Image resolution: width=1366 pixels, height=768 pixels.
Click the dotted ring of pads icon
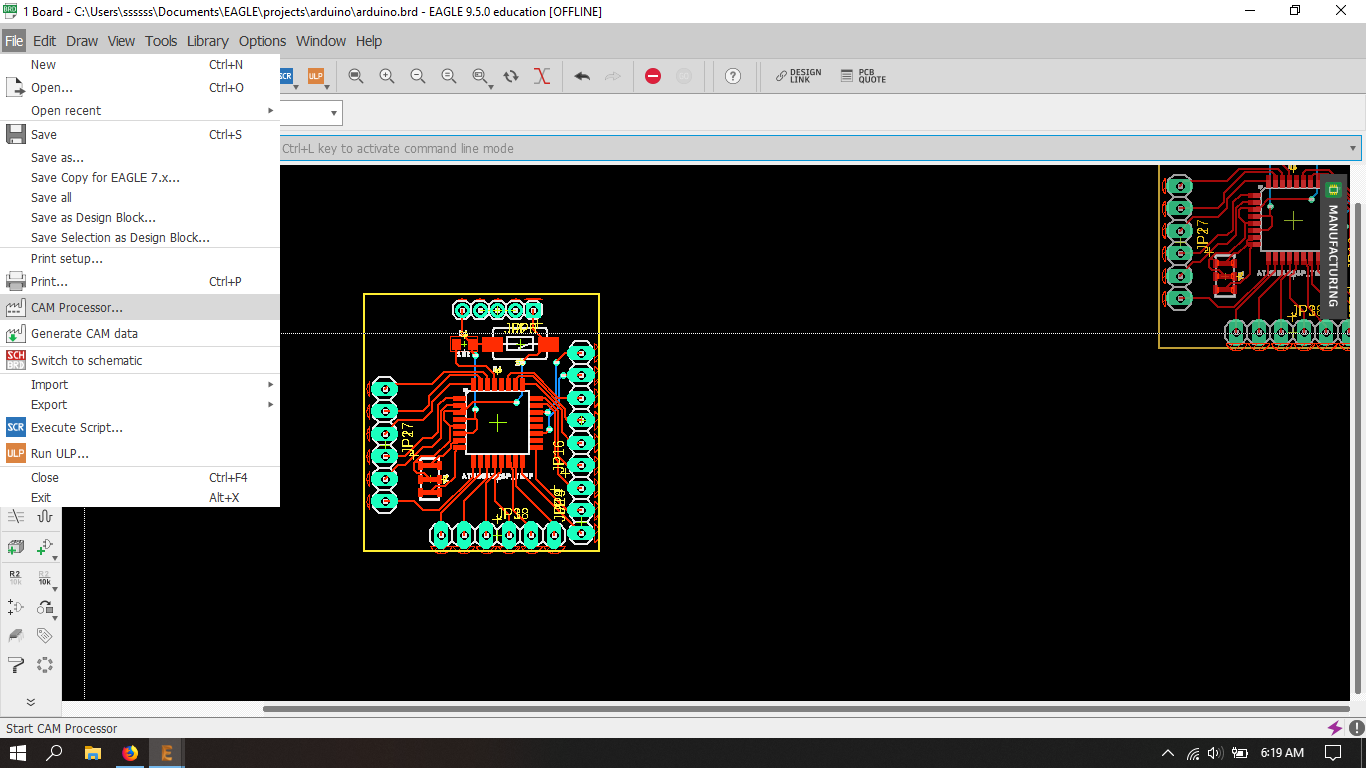(45, 664)
